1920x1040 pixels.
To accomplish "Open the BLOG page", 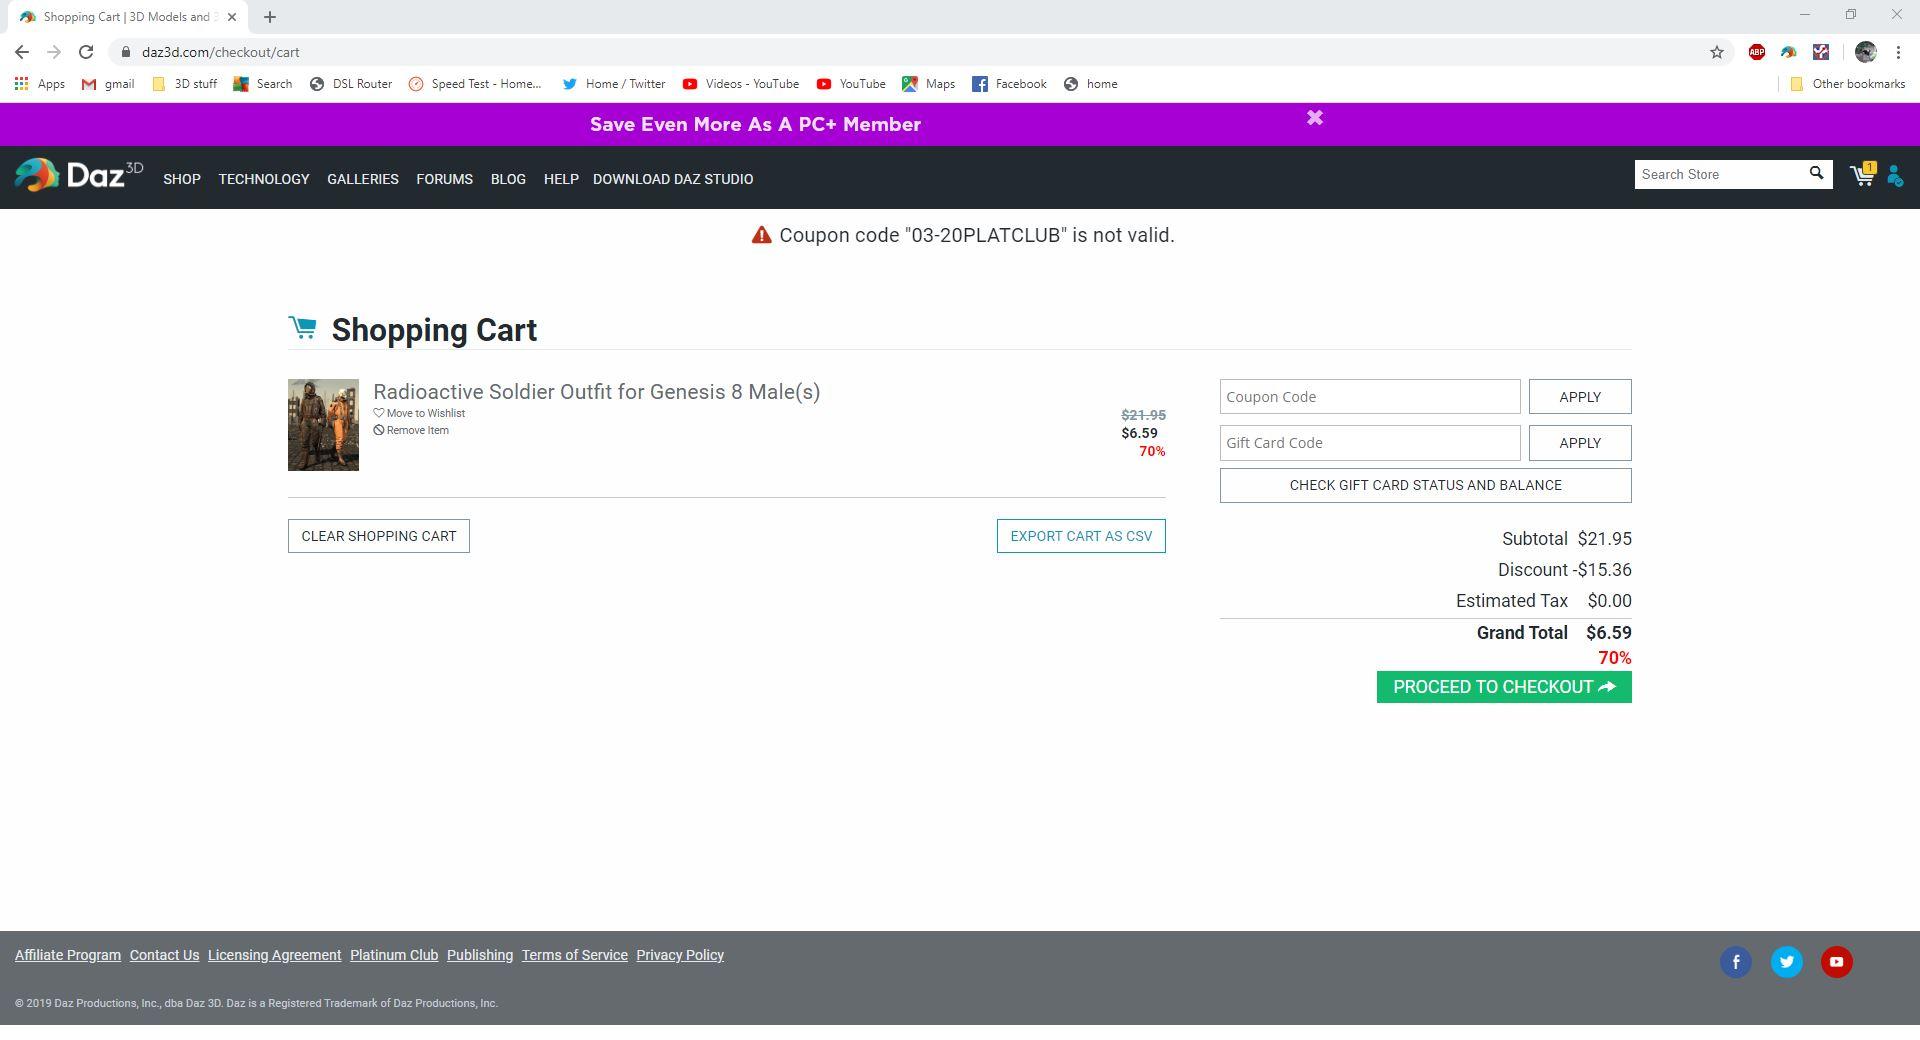I will pyautogui.click(x=508, y=179).
